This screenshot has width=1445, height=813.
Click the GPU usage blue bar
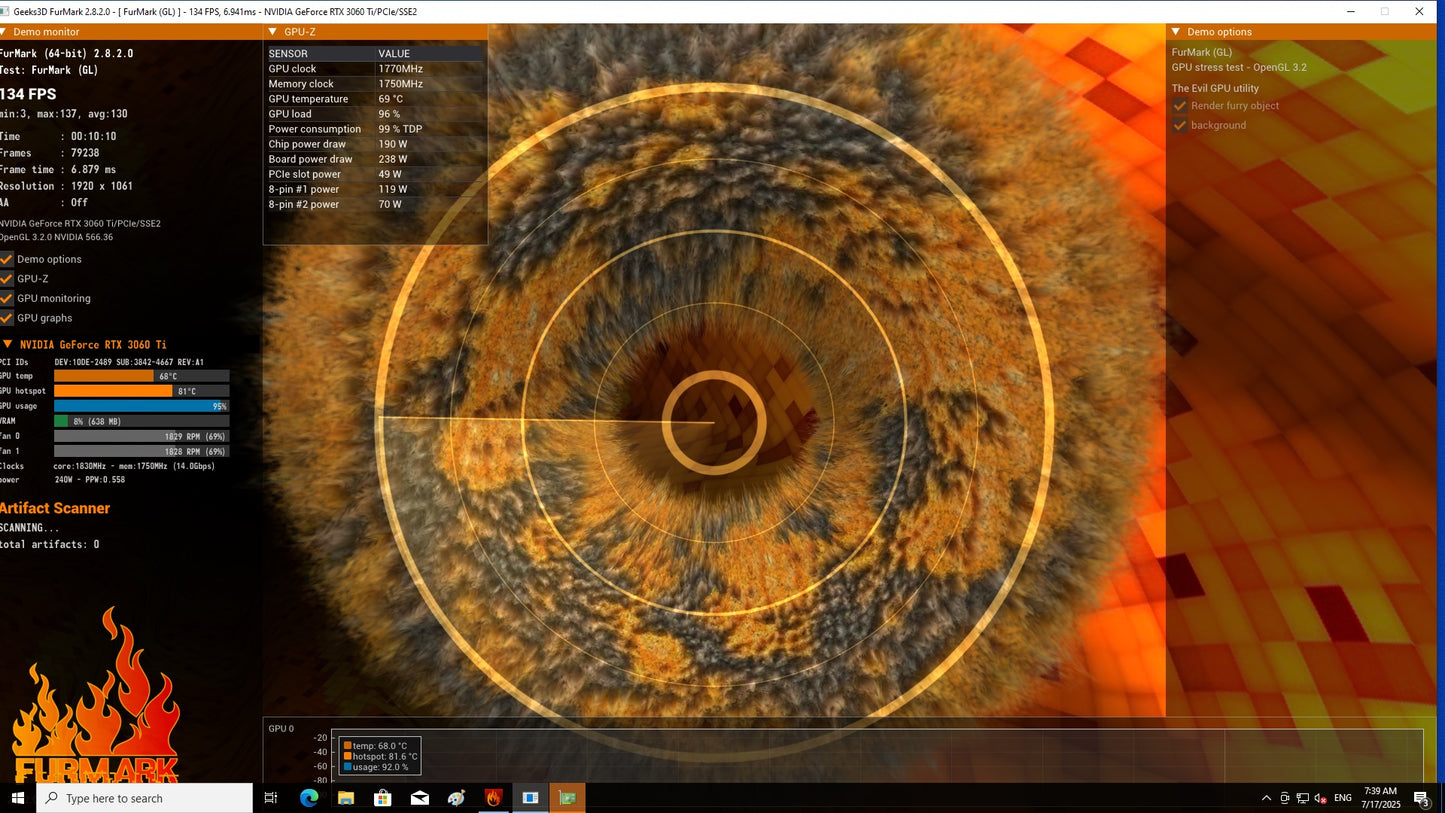[141, 406]
